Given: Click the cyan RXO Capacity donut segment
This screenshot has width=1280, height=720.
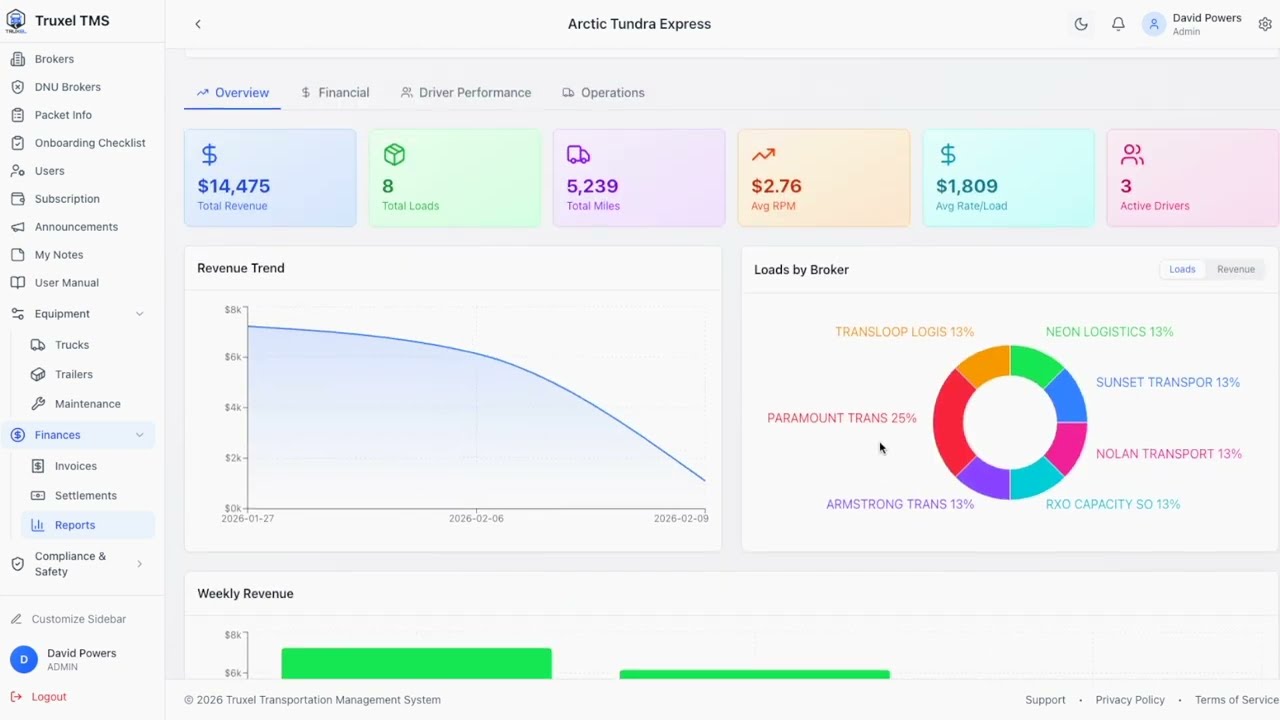Looking at the screenshot, I should (1034, 481).
